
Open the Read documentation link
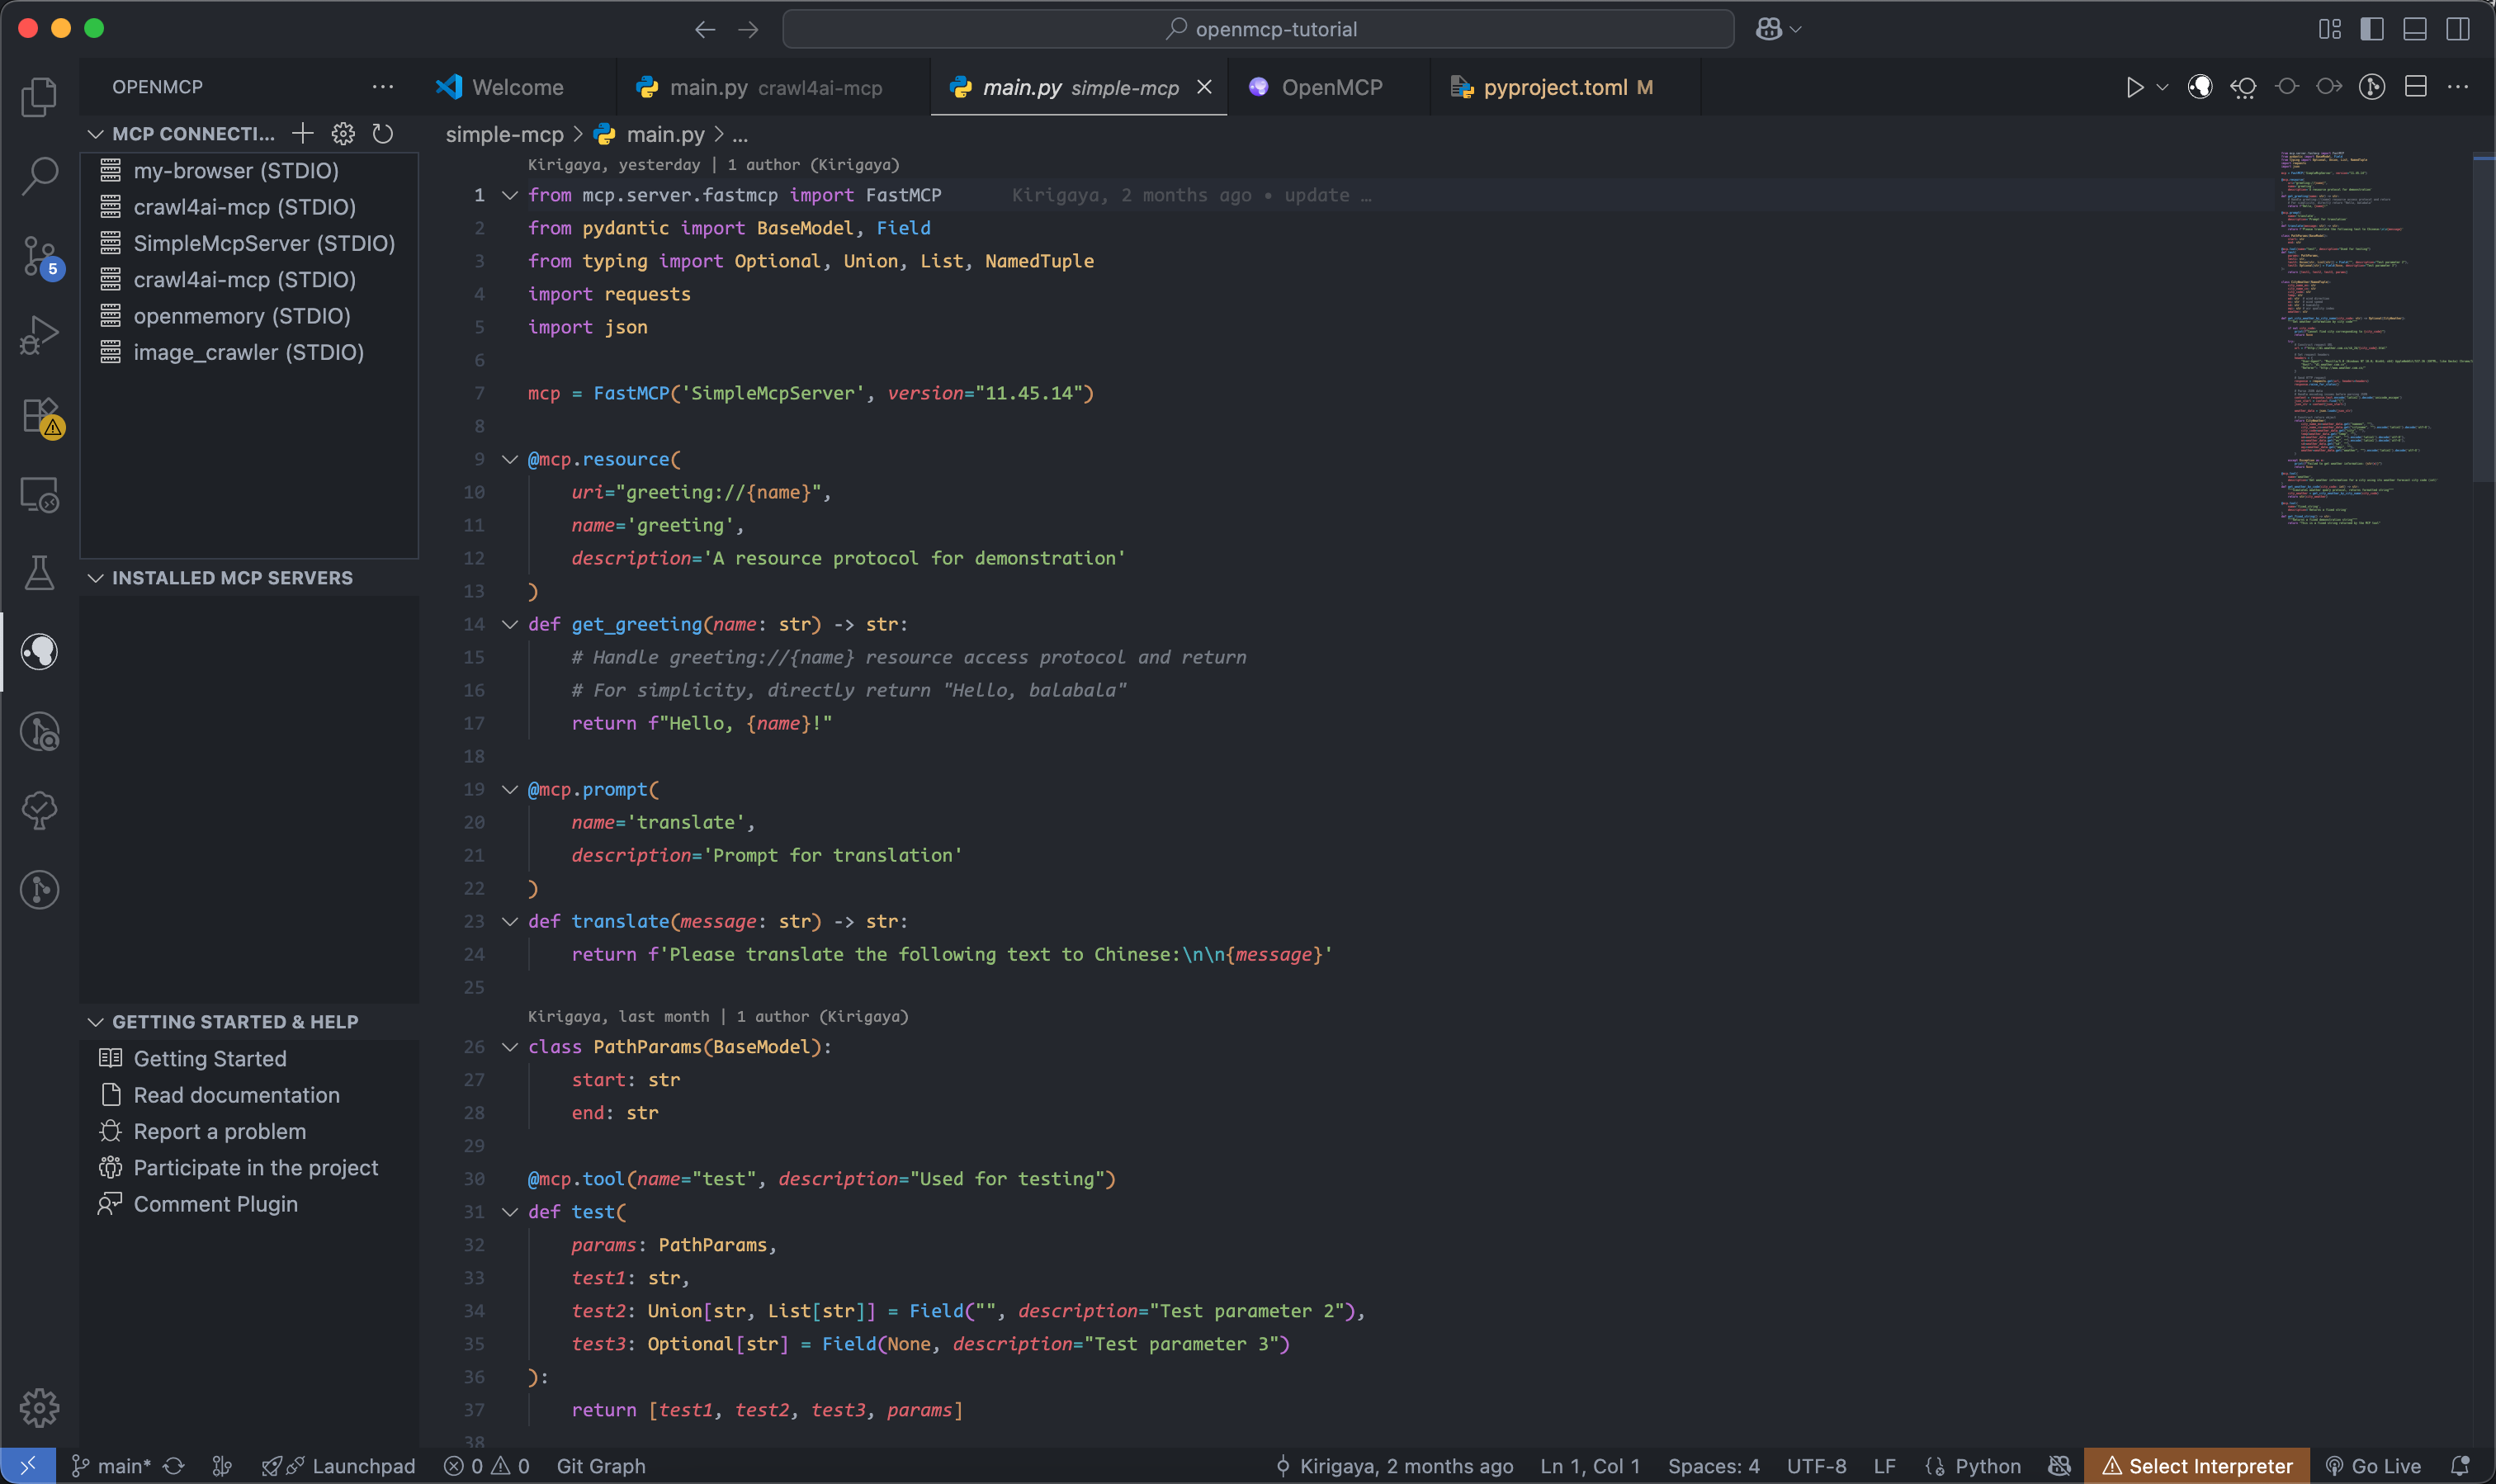tap(236, 1095)
